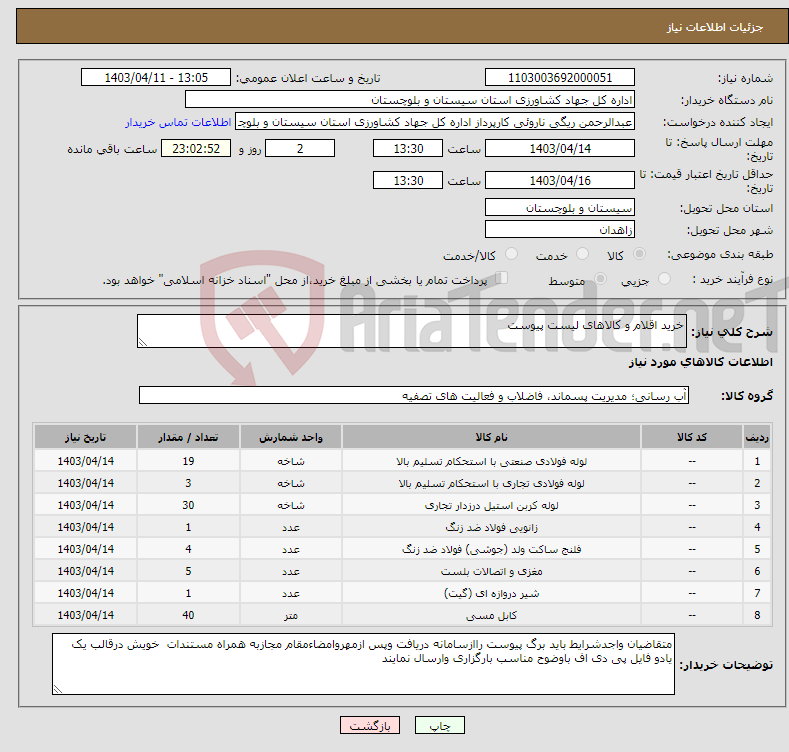Click the نام دستگاه خریدار field

[x=410, y=100]
